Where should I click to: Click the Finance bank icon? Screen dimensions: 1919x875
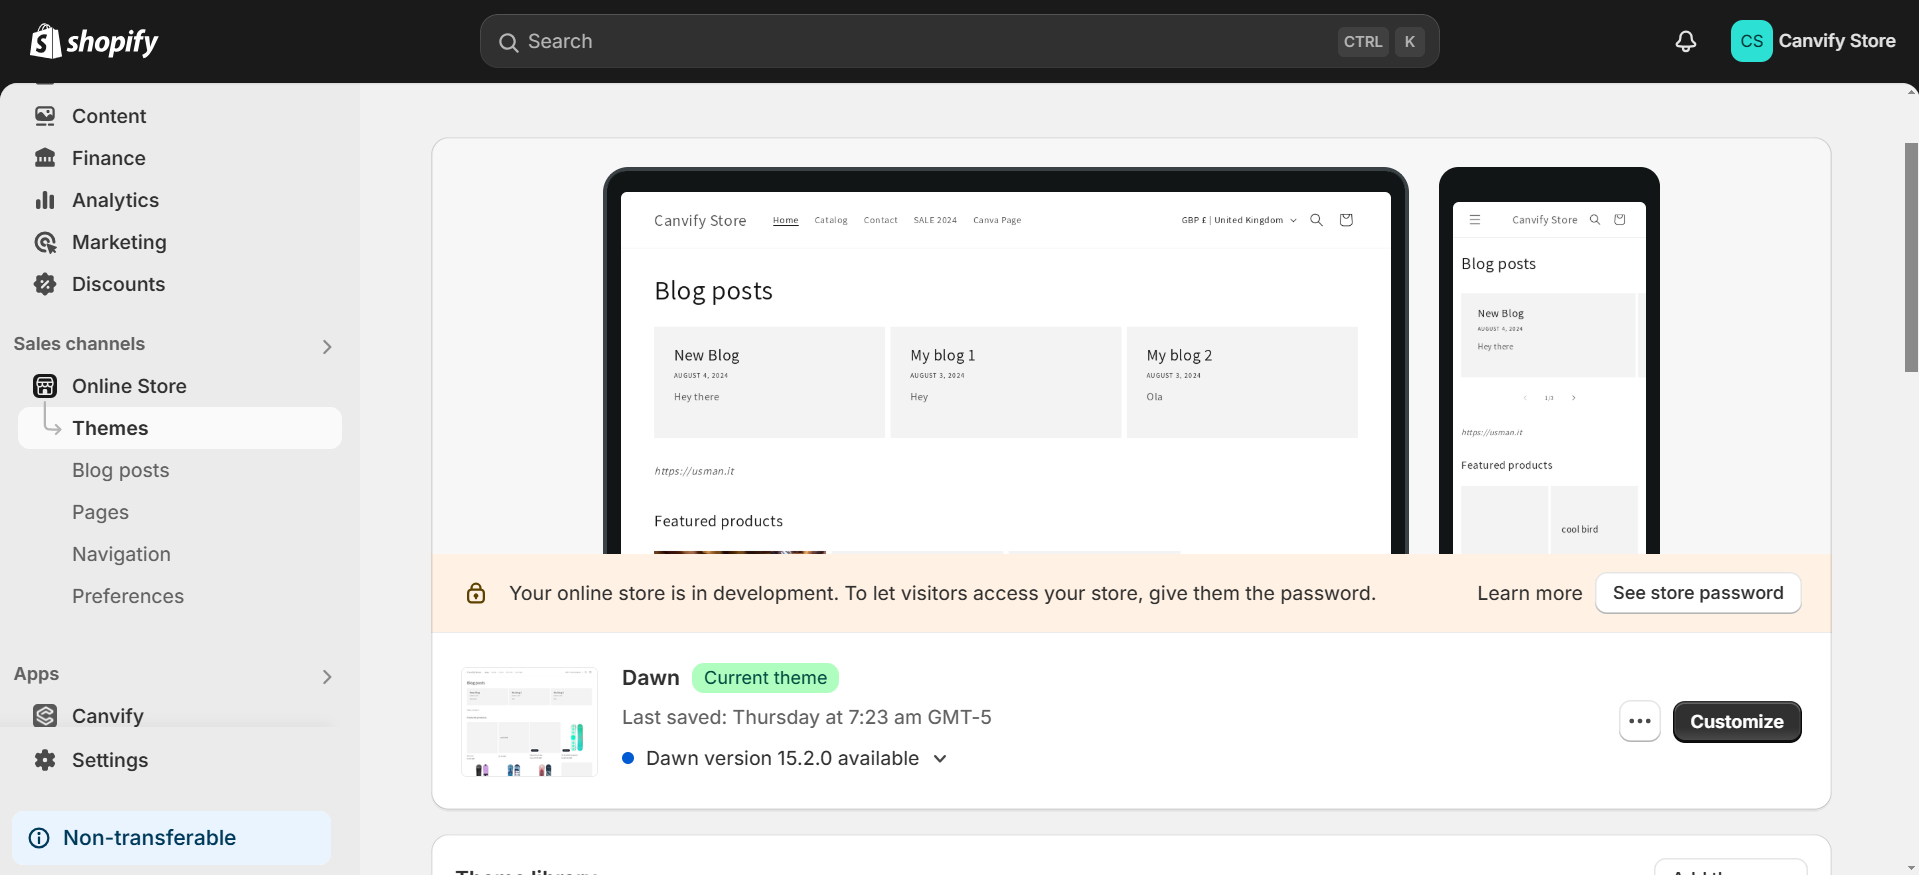click(x=45, y=158)
